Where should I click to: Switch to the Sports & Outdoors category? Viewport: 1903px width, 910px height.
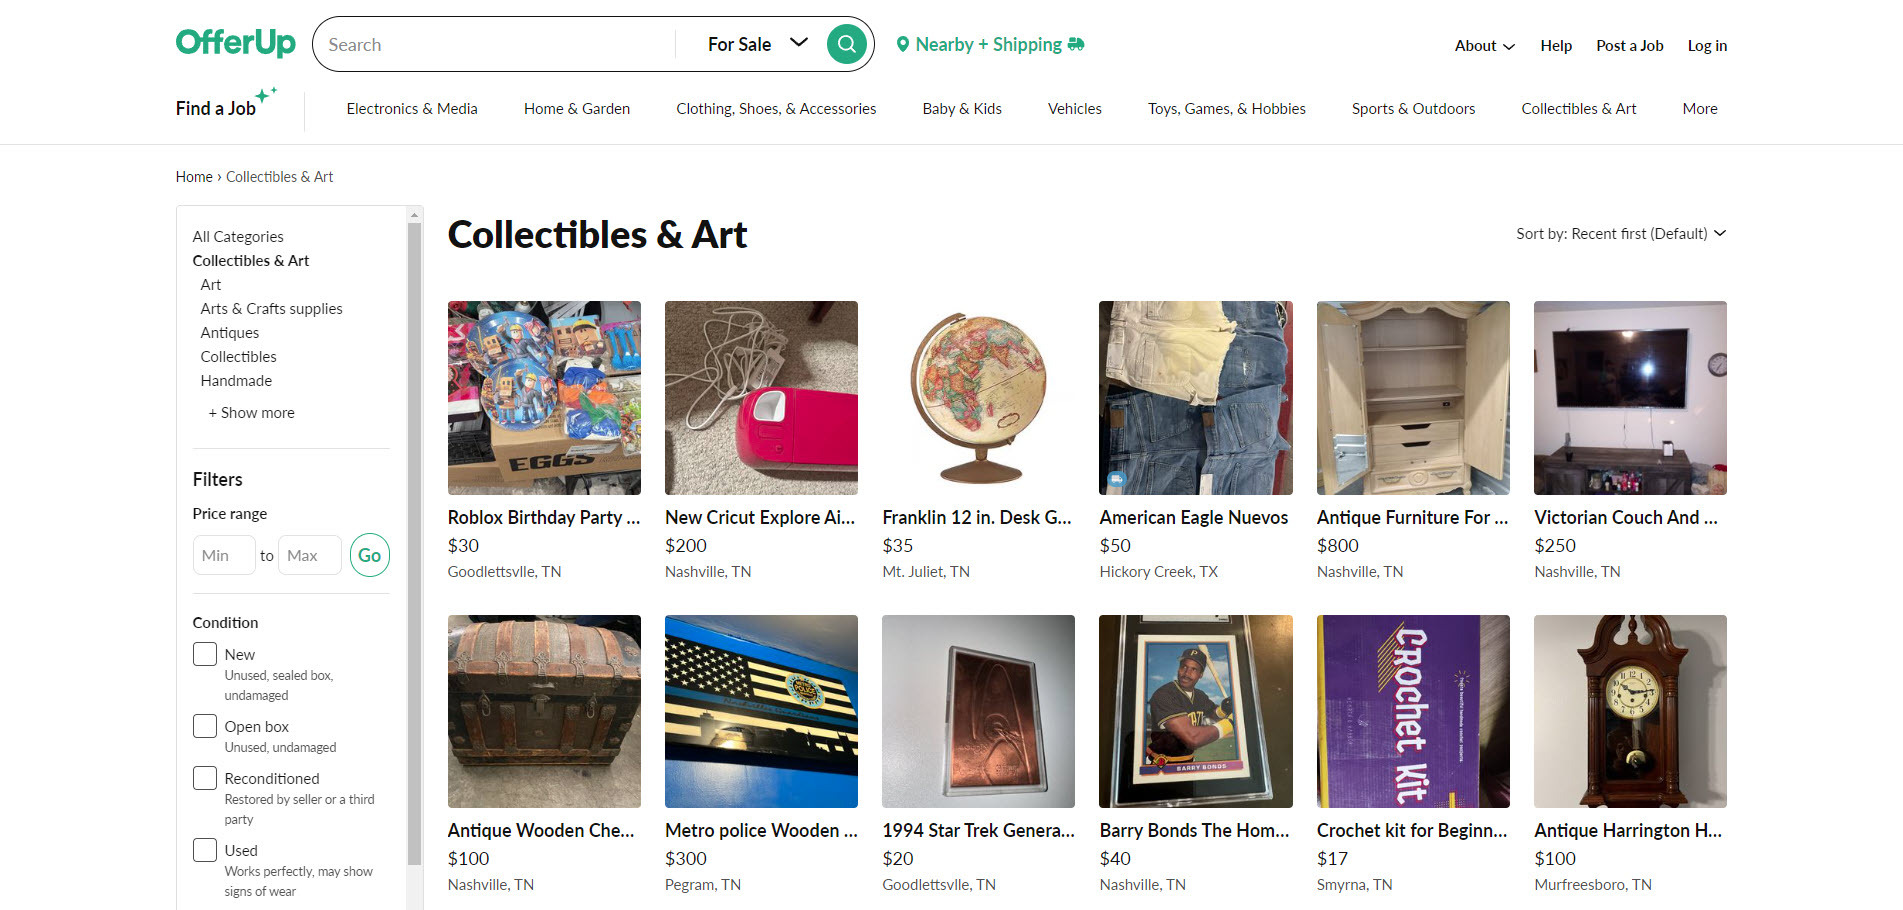pyautogui.click(x=1413, y=108)
